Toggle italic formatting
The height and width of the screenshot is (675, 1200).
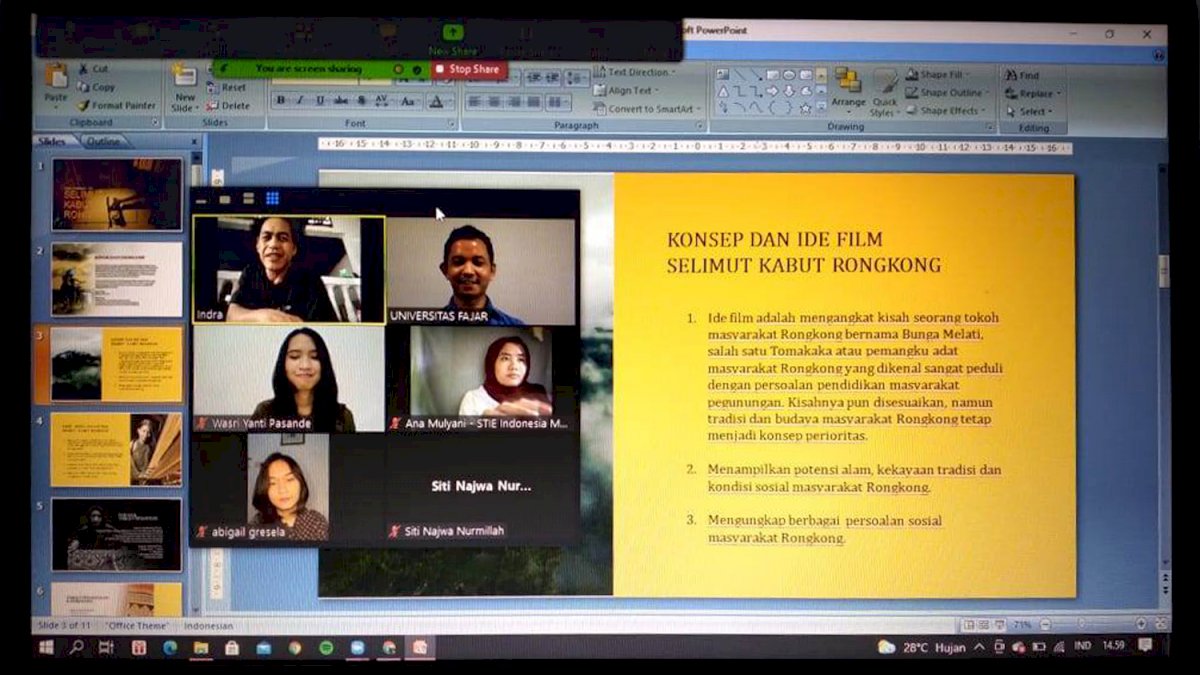coord(299,100)
